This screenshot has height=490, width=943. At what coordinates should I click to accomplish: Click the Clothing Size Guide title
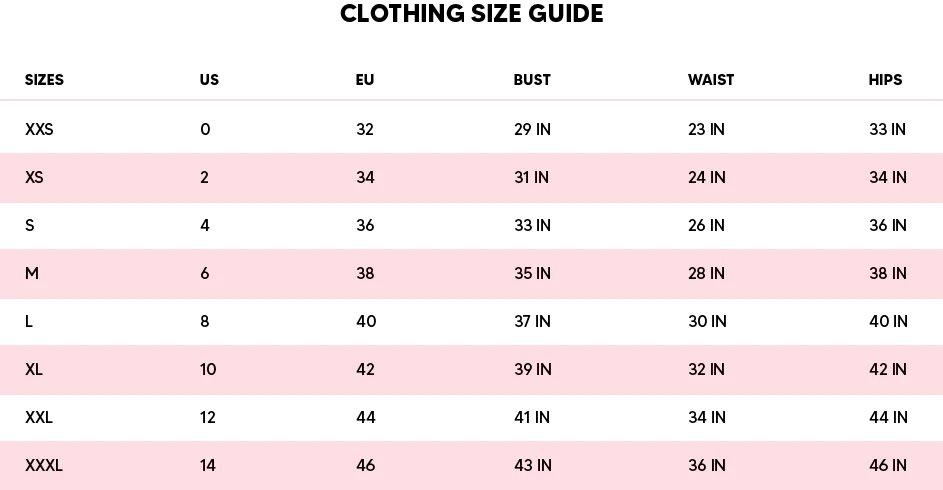471,14
